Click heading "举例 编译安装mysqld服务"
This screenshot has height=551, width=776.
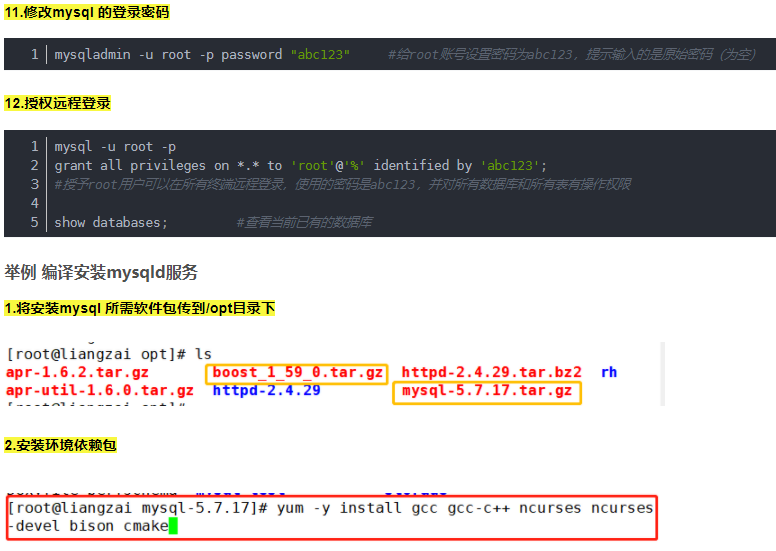101,272
